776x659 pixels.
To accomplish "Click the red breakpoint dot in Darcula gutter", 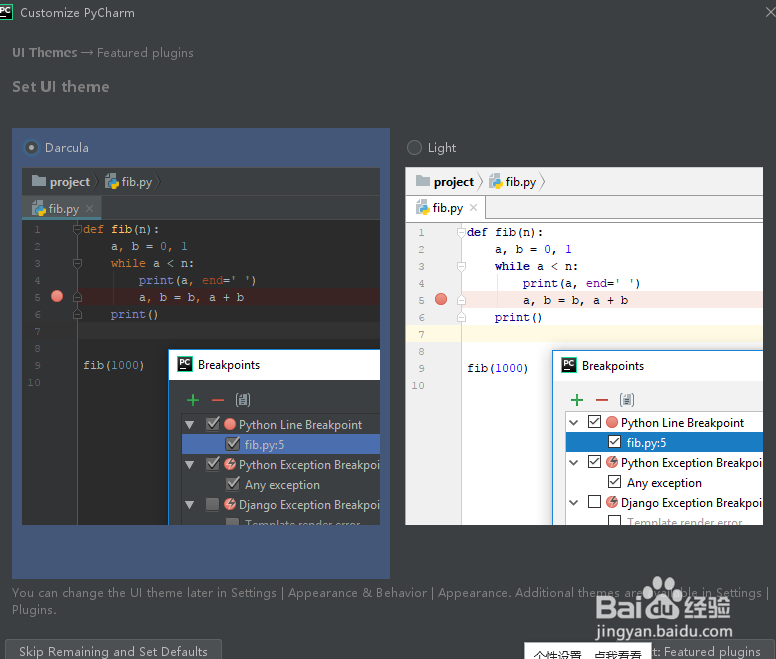I will pos(57,296).
